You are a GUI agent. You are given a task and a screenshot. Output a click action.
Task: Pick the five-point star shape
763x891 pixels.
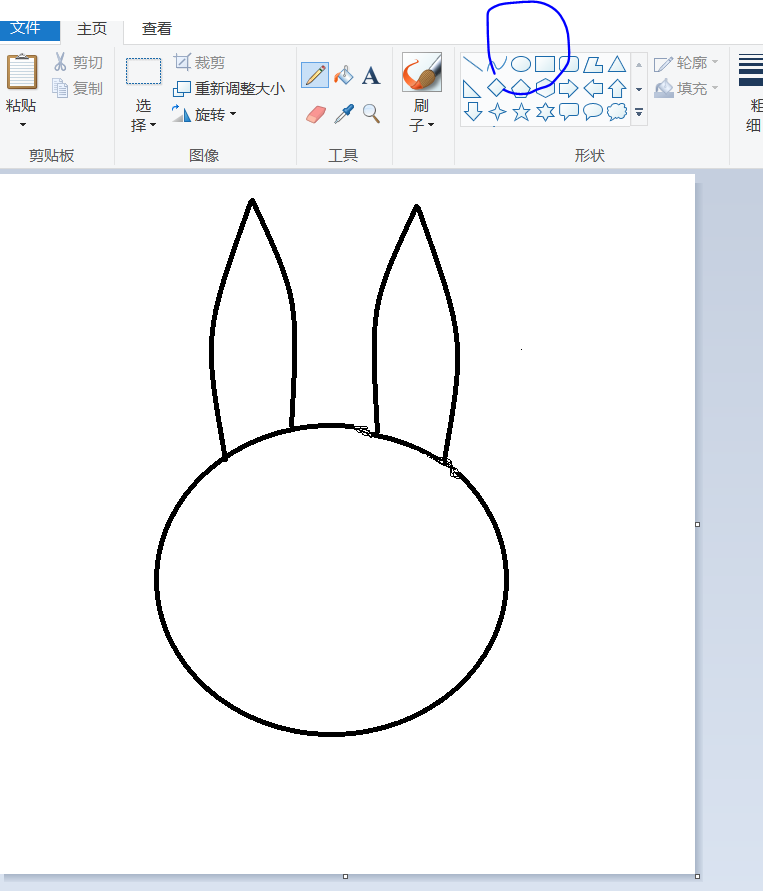point(521,112)
